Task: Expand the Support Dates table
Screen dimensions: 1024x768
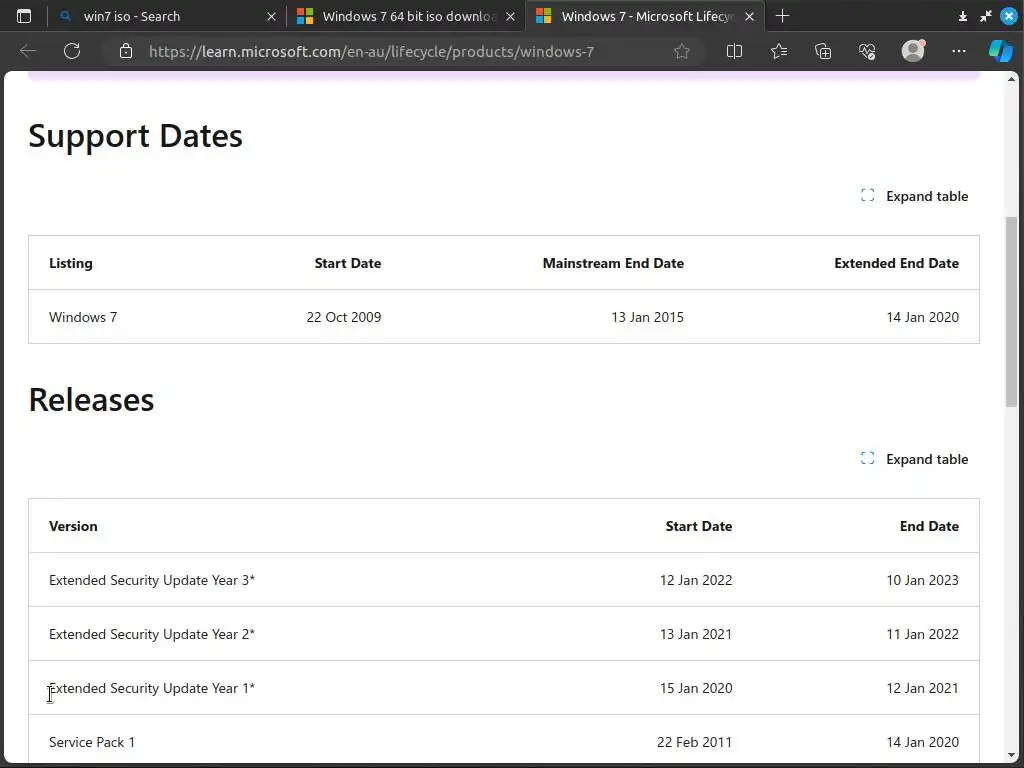Action: tap(915, 196)
